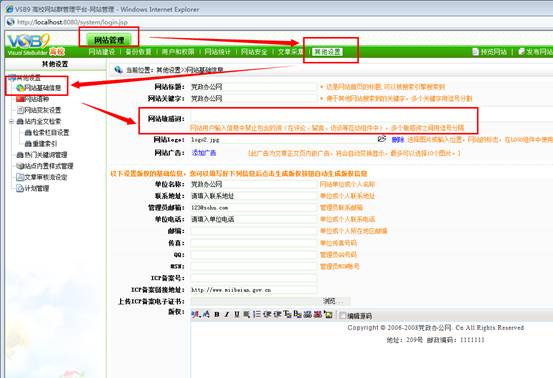The height and width of the screenshot is (378, 553).
Task: Click the Bold icon in copyright editor
Action: coord(217,314)
